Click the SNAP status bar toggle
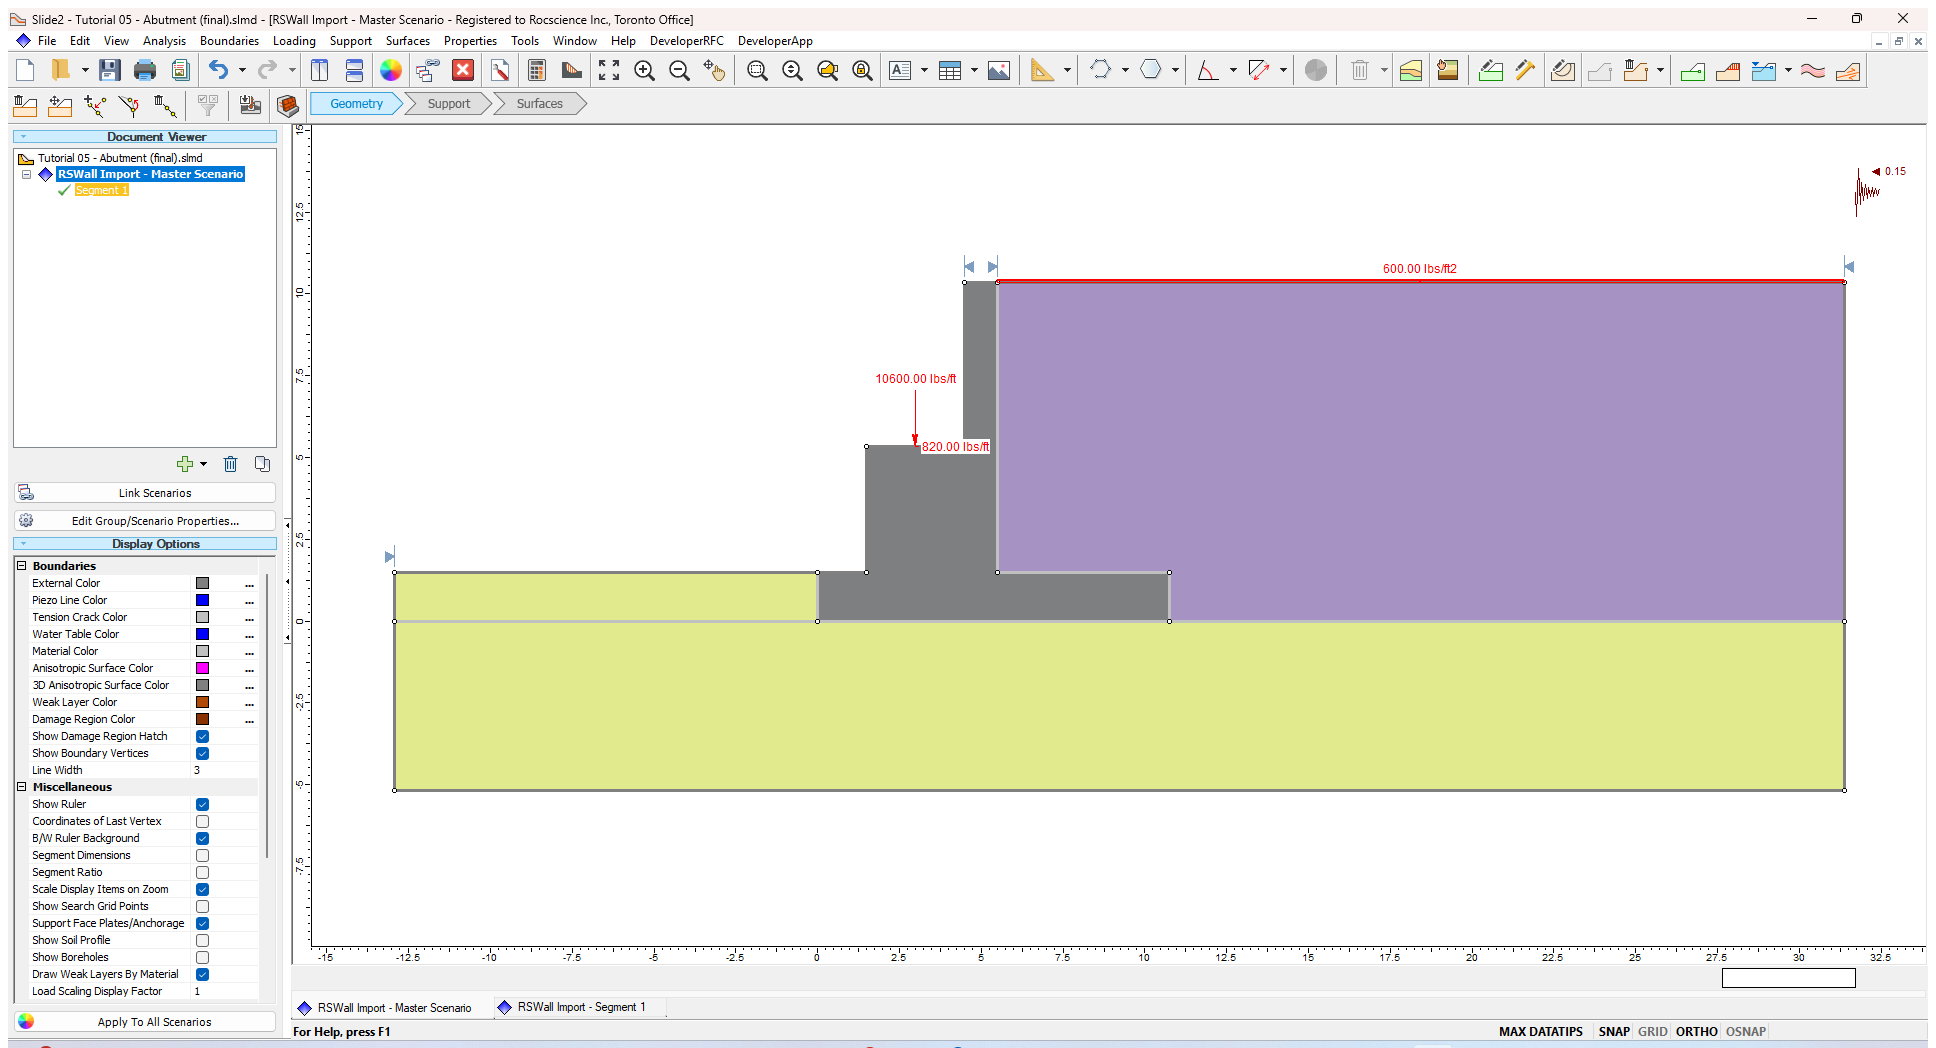Viewport: 1936px width, 1048px height. 1613,1032
